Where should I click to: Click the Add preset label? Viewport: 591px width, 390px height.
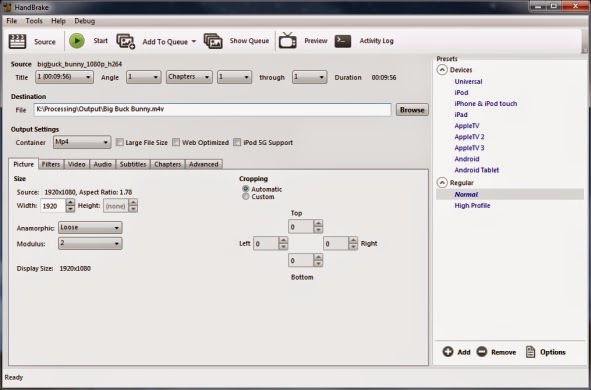click(464, 352)
